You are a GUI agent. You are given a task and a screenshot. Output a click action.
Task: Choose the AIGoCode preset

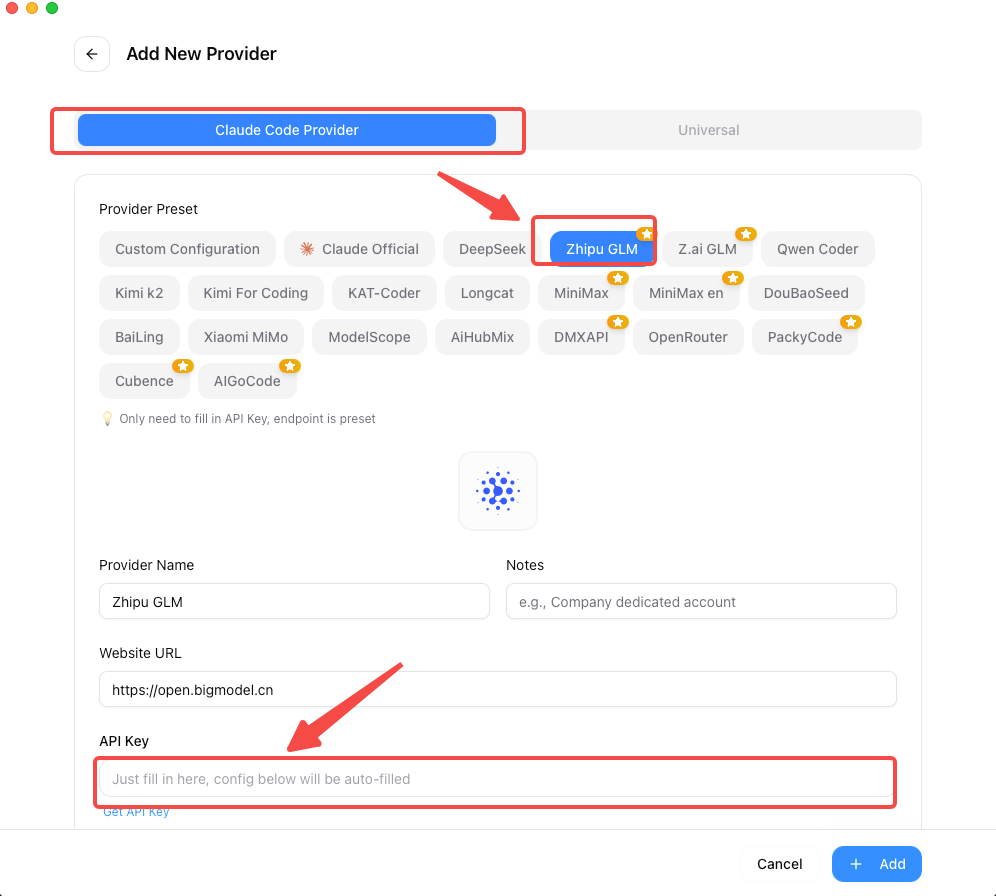pyautogui.click(x=247, y=381)
